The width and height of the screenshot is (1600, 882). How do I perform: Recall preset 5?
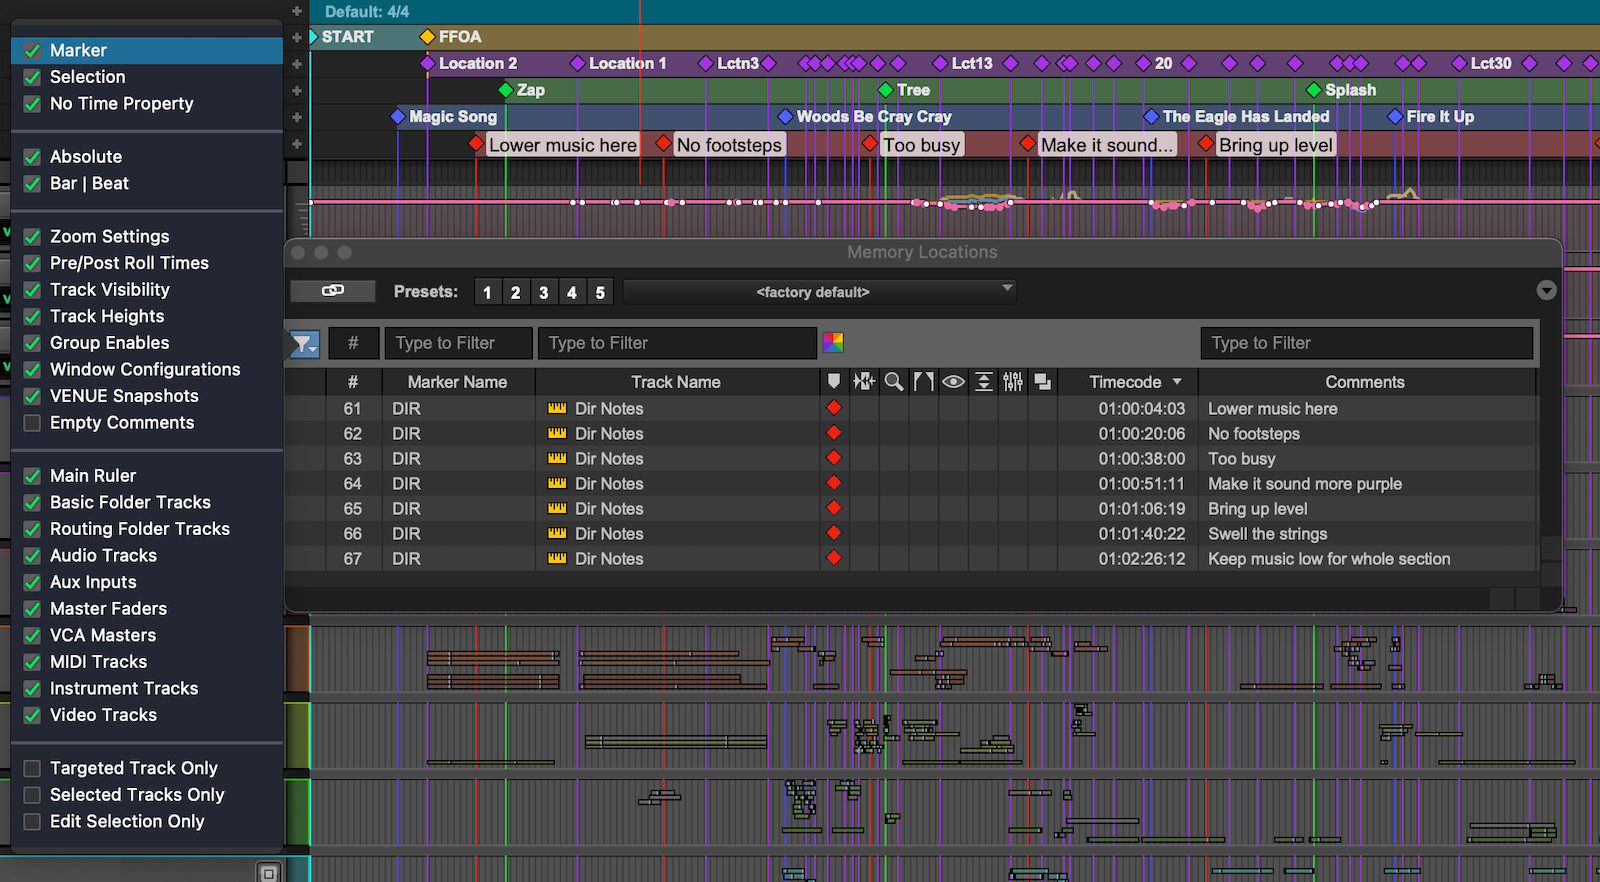point(599,292)
